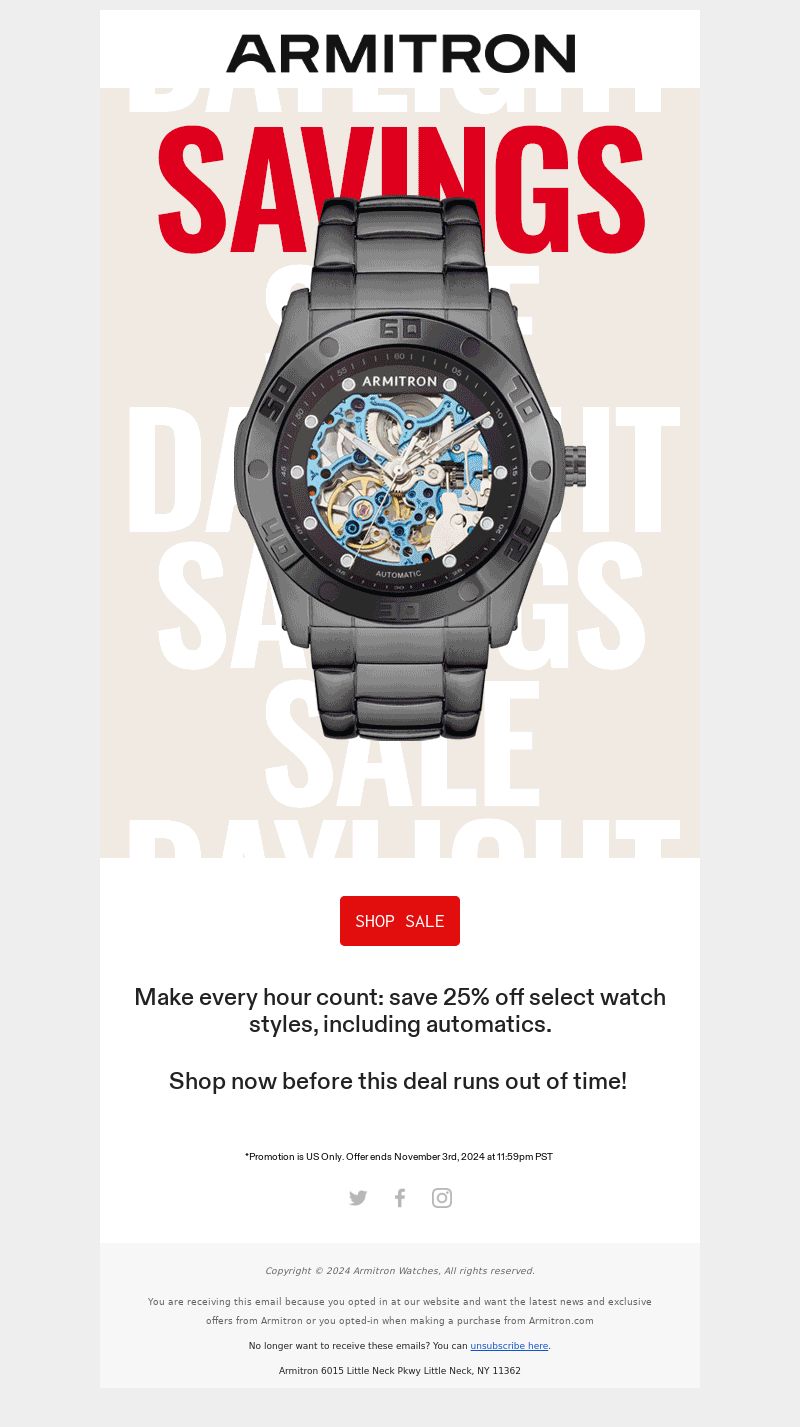800x1427 pixels.
Task: Click the large white SALE text below the watch
Action: coord(400,745)
